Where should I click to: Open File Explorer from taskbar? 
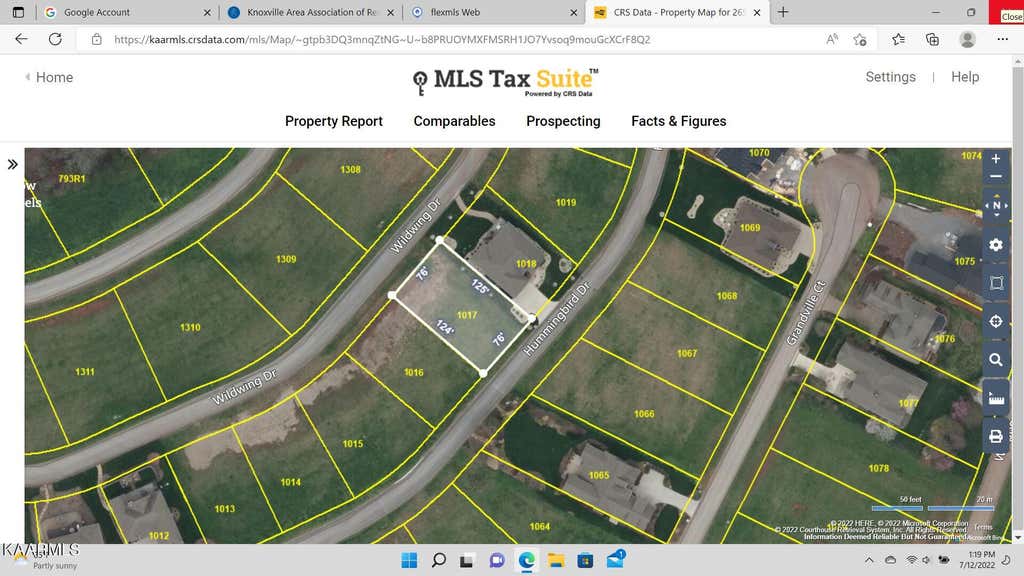(556, 560)
